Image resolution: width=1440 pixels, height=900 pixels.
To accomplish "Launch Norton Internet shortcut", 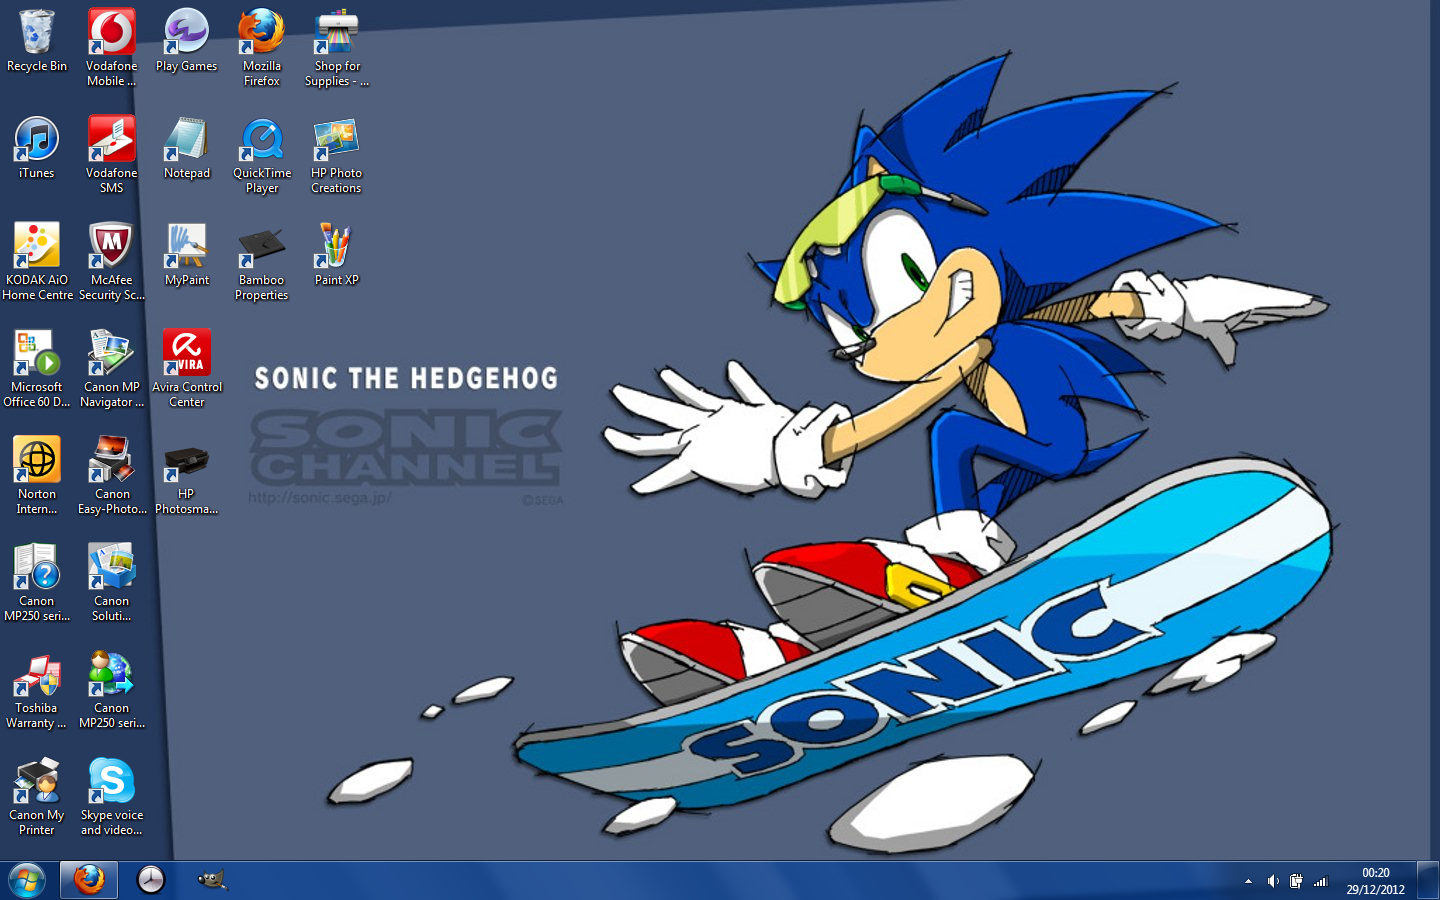I will click(x=37, y=476).
